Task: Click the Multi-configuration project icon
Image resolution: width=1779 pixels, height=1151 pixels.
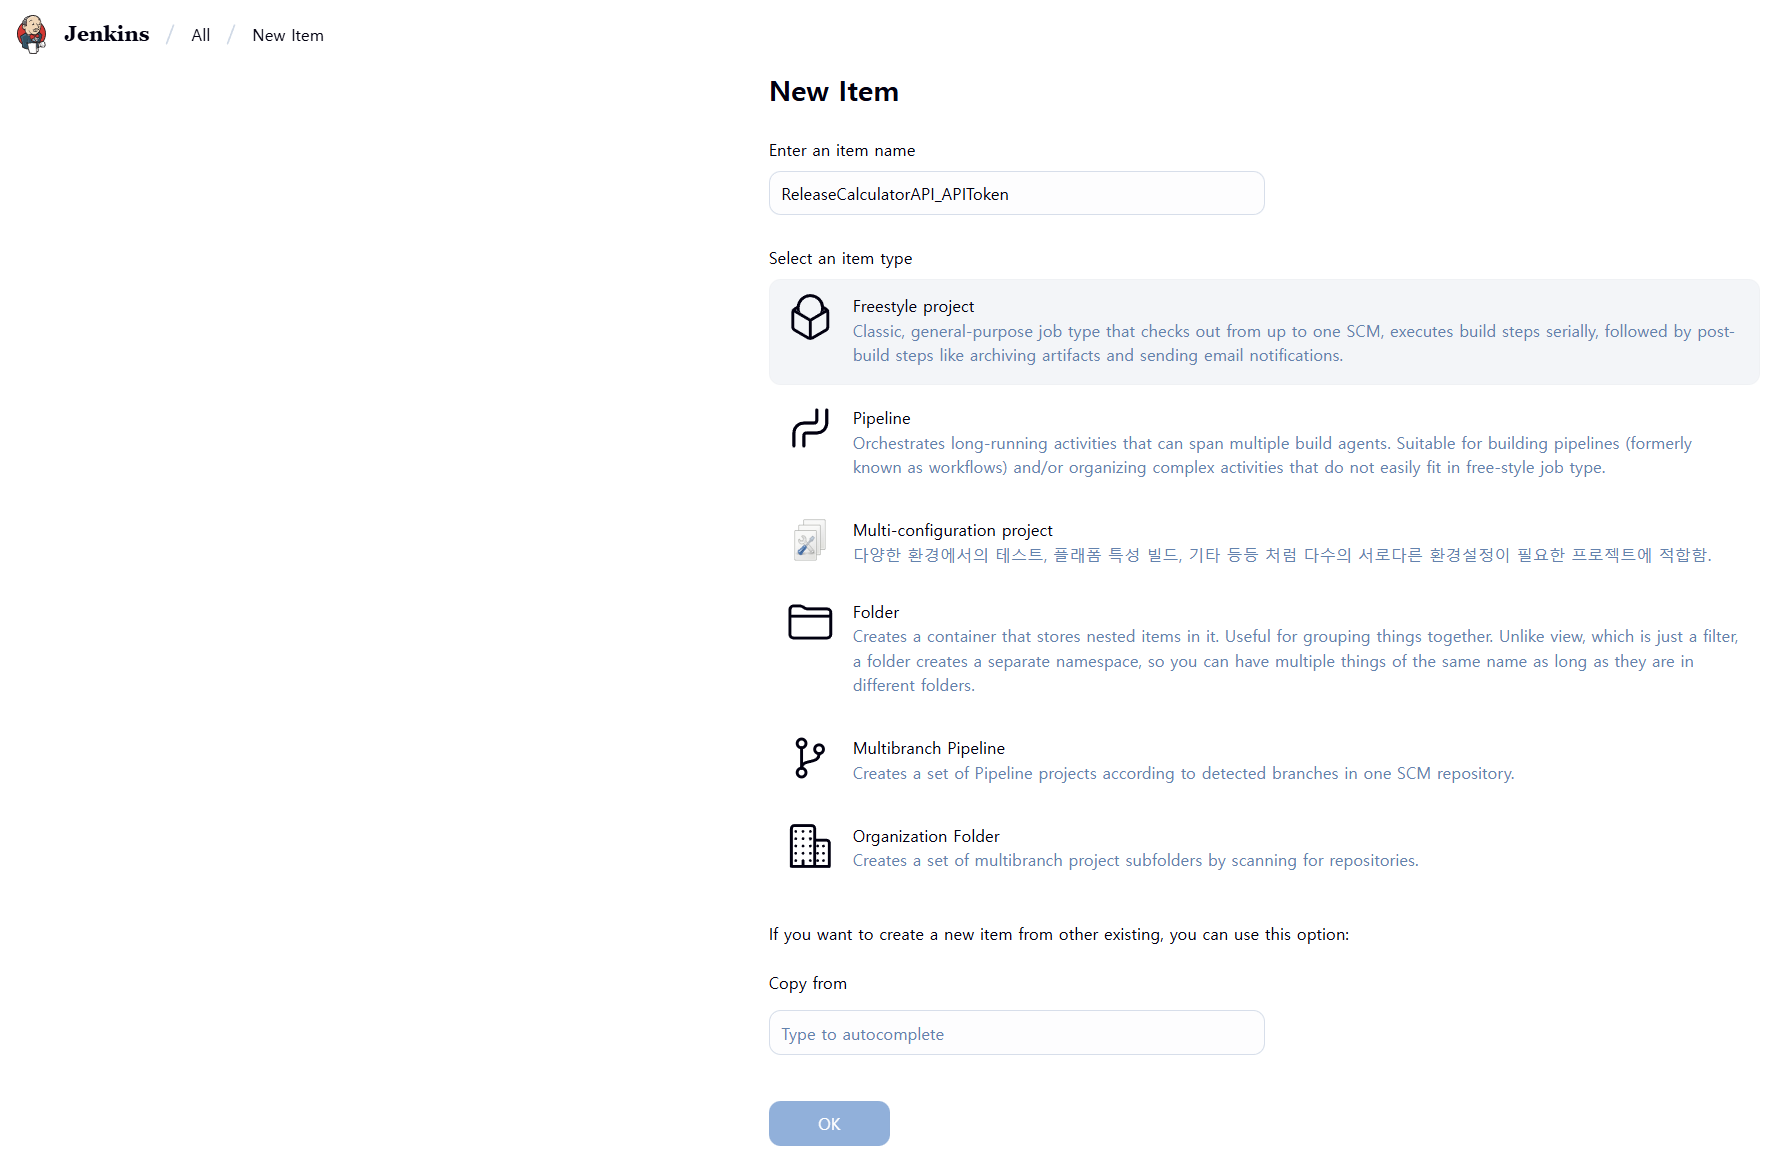Action: pyautogui.click(x=810, y=540)
